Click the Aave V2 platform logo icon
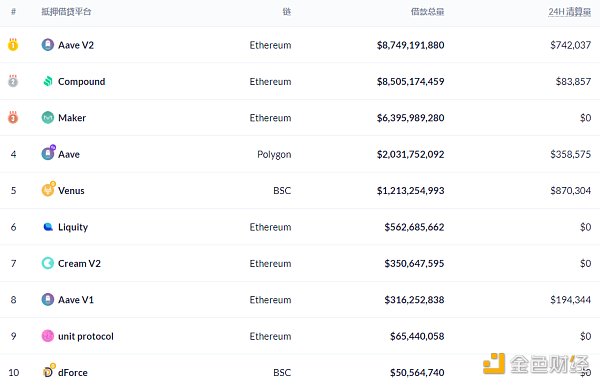This screenshot has width=600, height=385. 47,45
